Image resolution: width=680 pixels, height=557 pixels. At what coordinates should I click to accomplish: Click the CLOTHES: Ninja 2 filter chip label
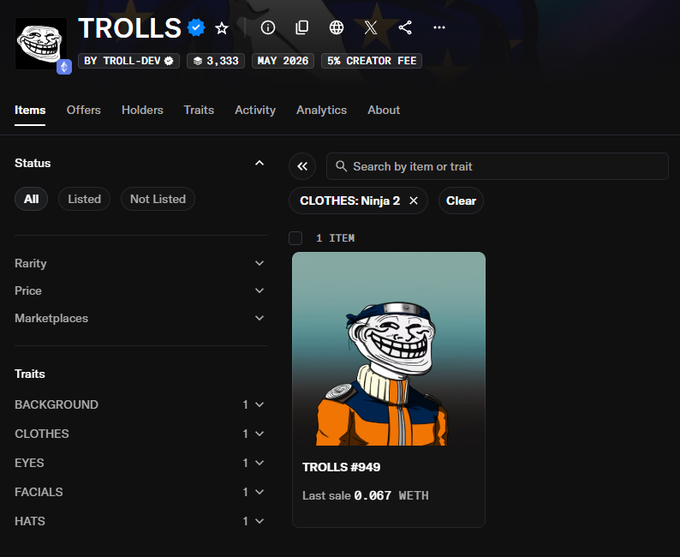(x=350, y=201)
